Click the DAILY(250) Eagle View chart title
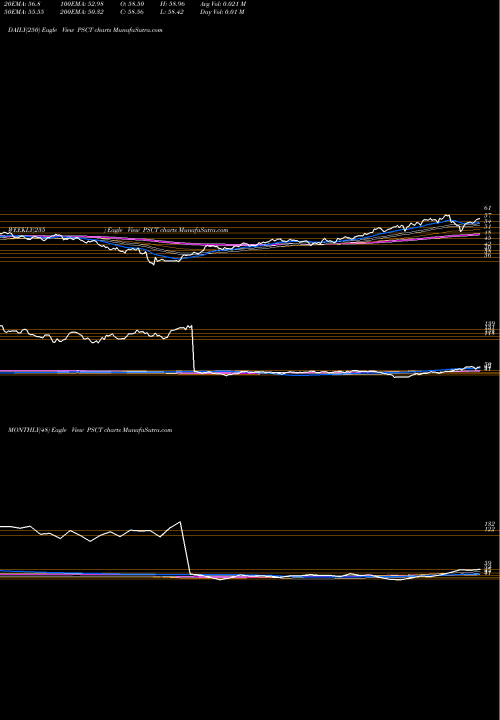Viewport: 500px width, 720px height. (x=85, y=30)
